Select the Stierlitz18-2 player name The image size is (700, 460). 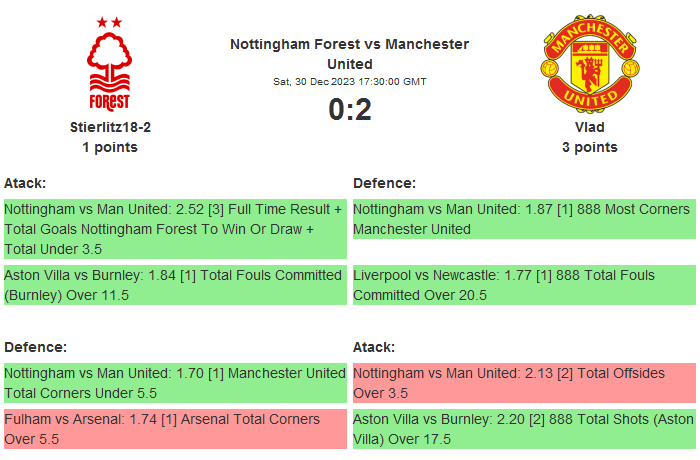(110, 127)
